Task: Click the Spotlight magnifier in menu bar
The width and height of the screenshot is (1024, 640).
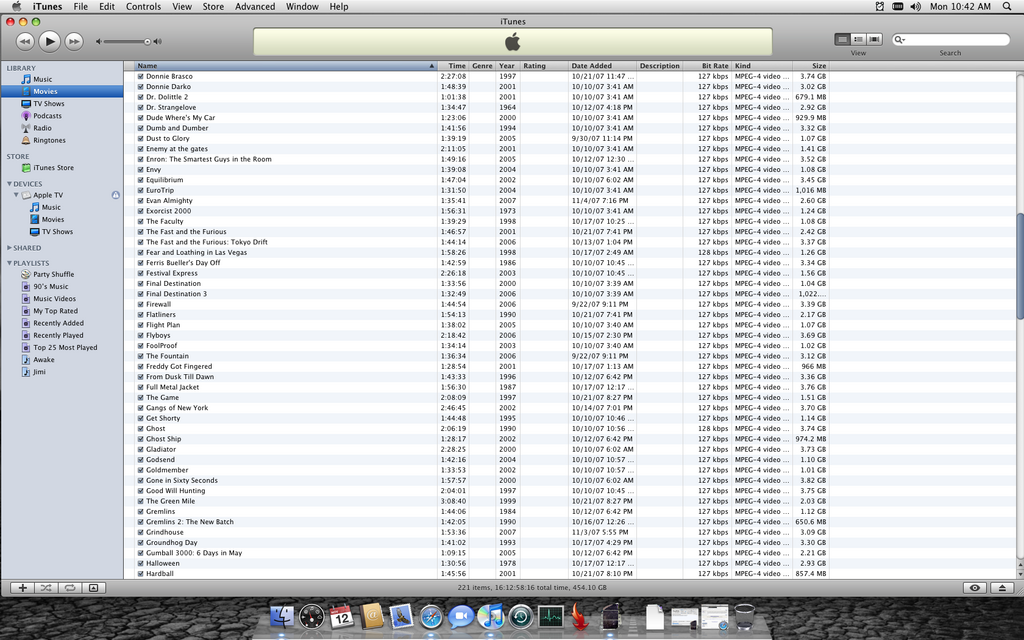Action: 1005,7
